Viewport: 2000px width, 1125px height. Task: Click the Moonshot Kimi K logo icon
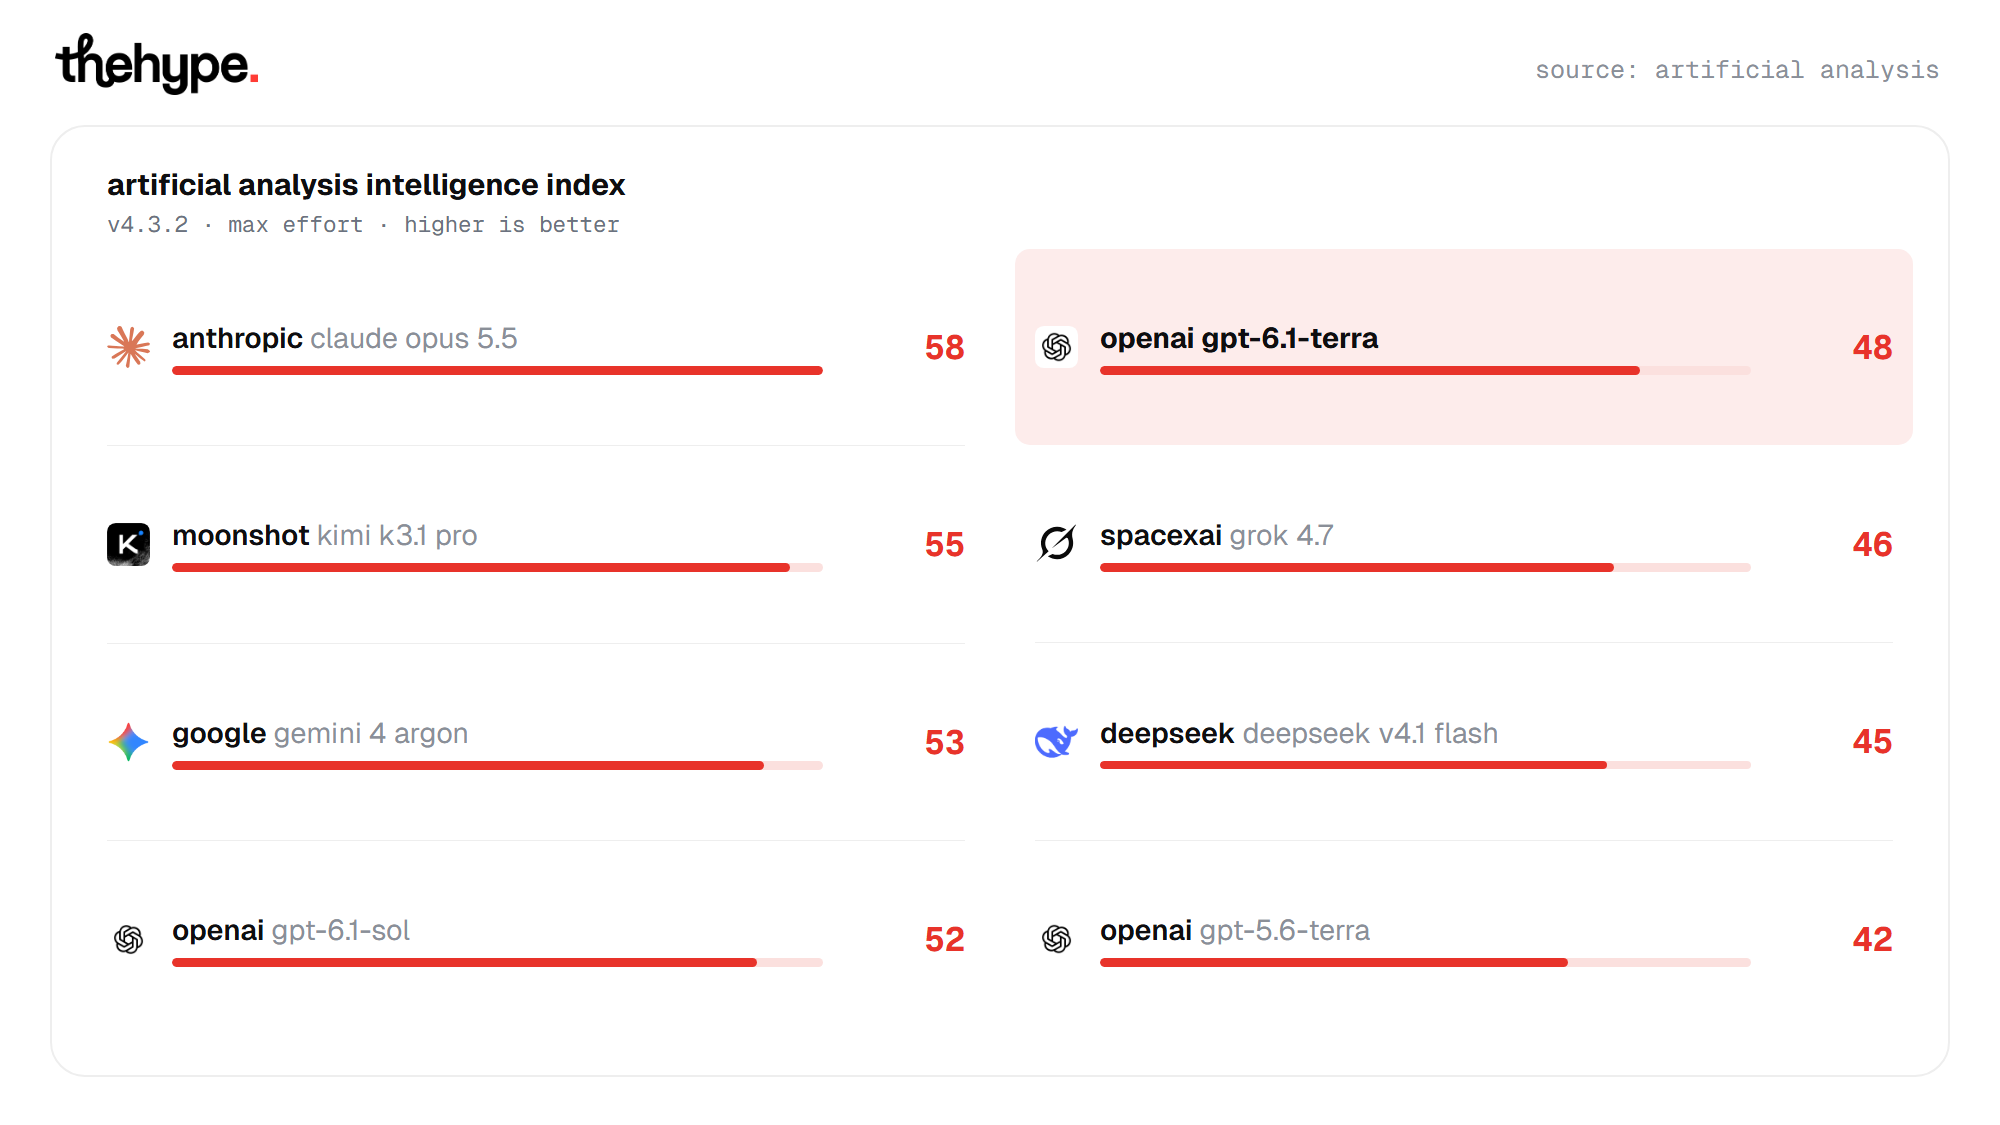(129, 544)
